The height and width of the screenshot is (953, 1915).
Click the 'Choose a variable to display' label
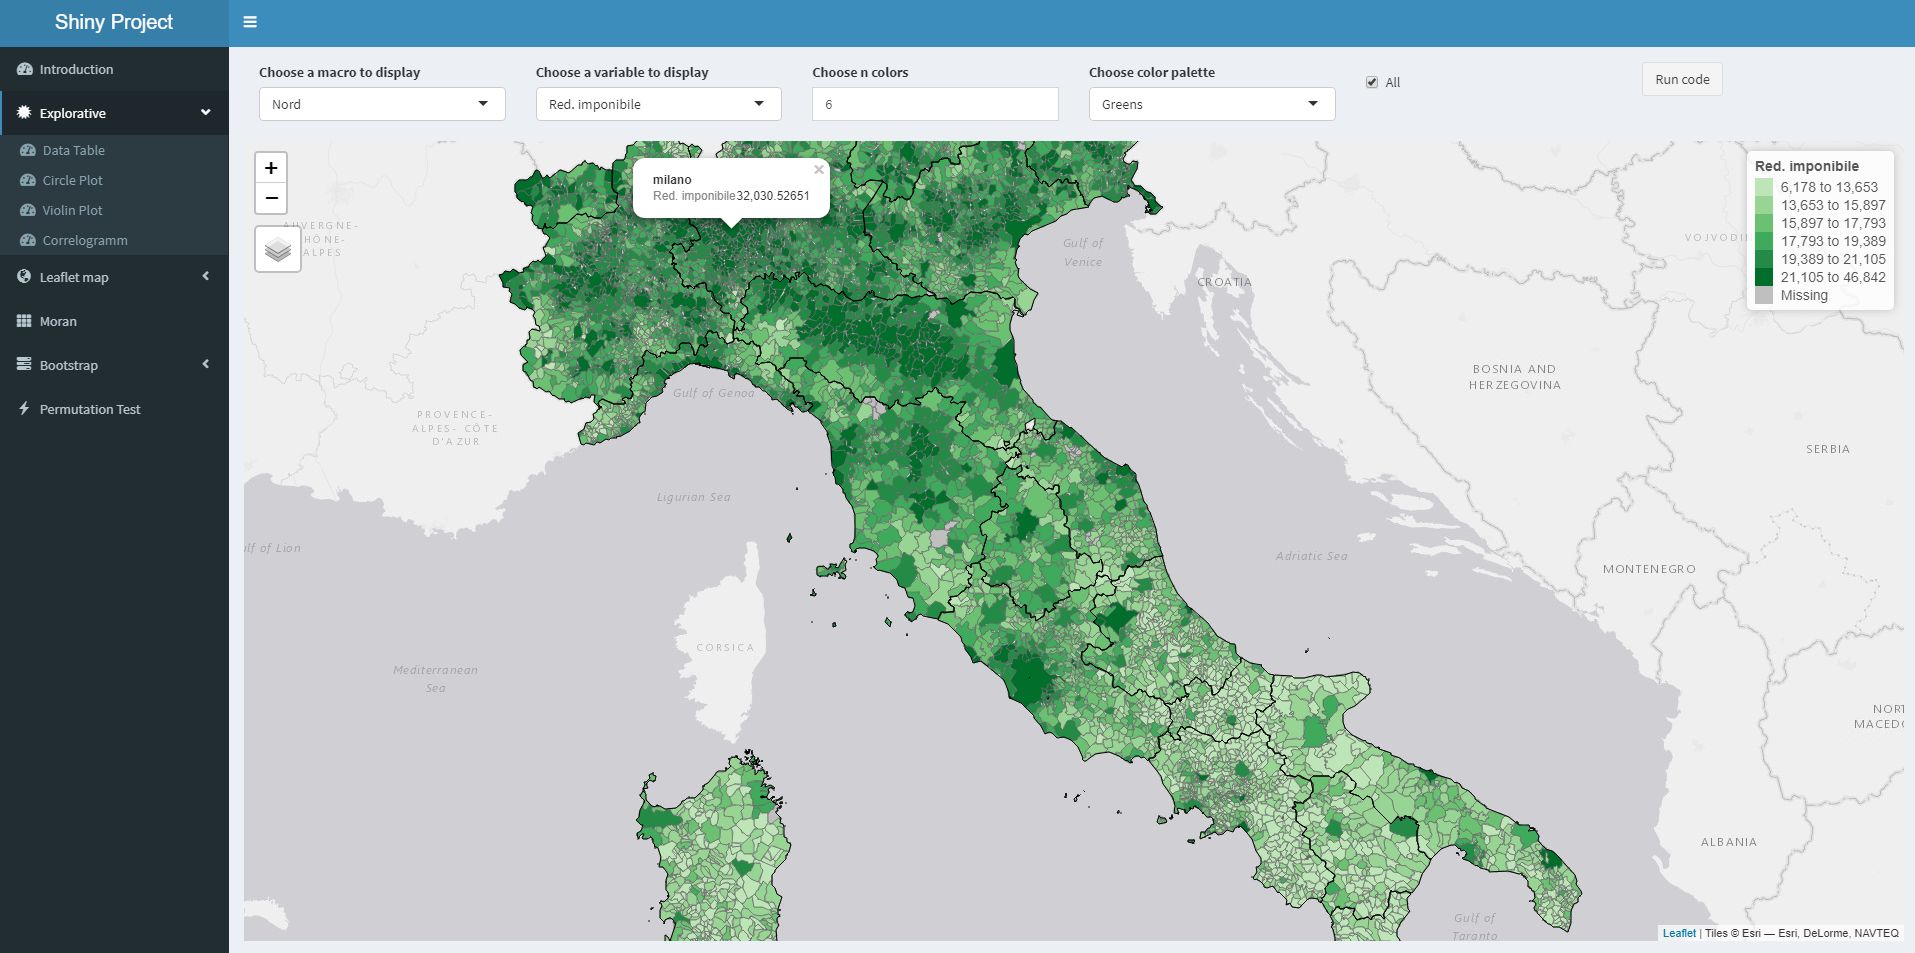point(622,72)
